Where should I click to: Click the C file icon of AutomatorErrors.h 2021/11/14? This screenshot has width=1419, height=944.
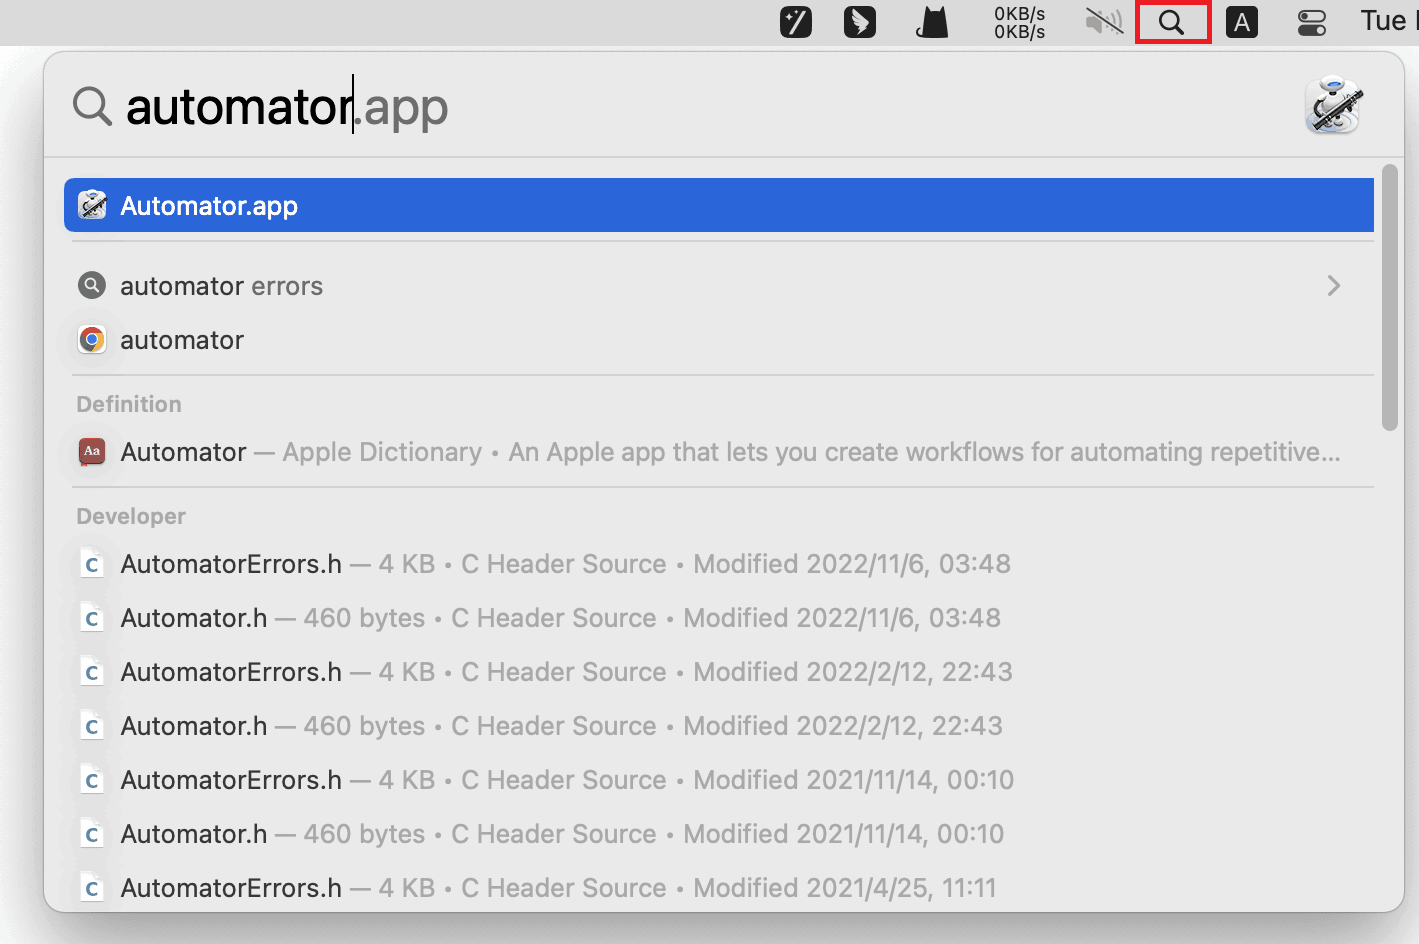pos(92,780)
